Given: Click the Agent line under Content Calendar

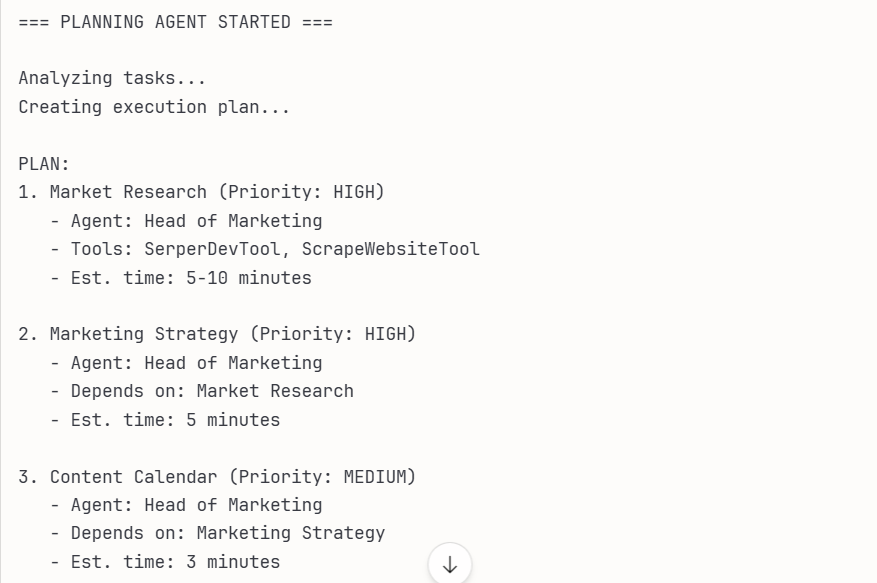Looking at the screenshot, I should coord(186,505).
